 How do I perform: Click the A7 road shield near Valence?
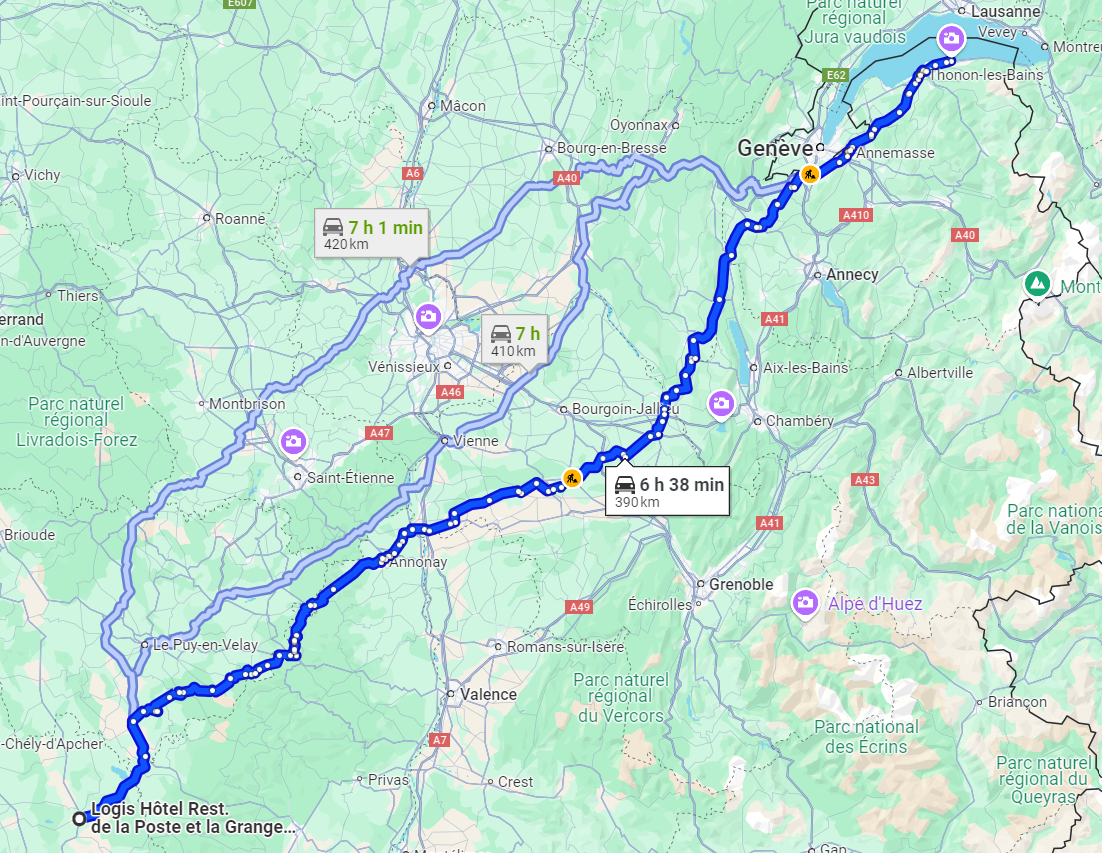(x=439, y=740)
